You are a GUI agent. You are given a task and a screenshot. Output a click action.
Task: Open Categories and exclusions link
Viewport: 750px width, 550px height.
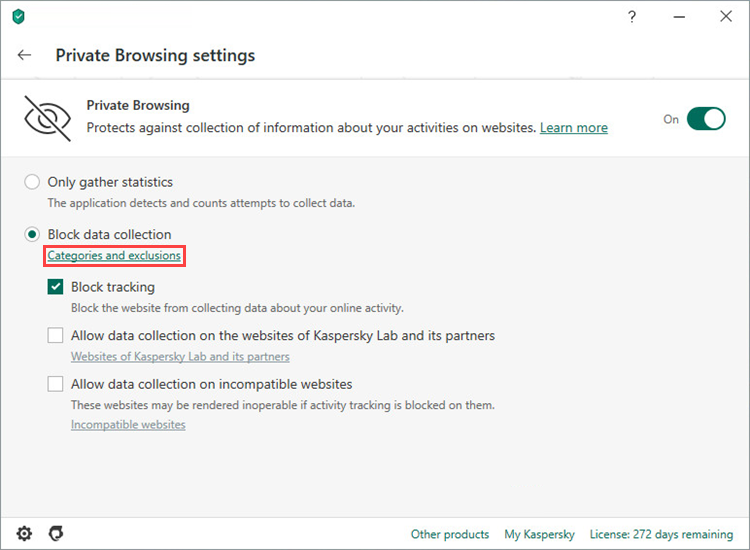[x=114, y=255]
